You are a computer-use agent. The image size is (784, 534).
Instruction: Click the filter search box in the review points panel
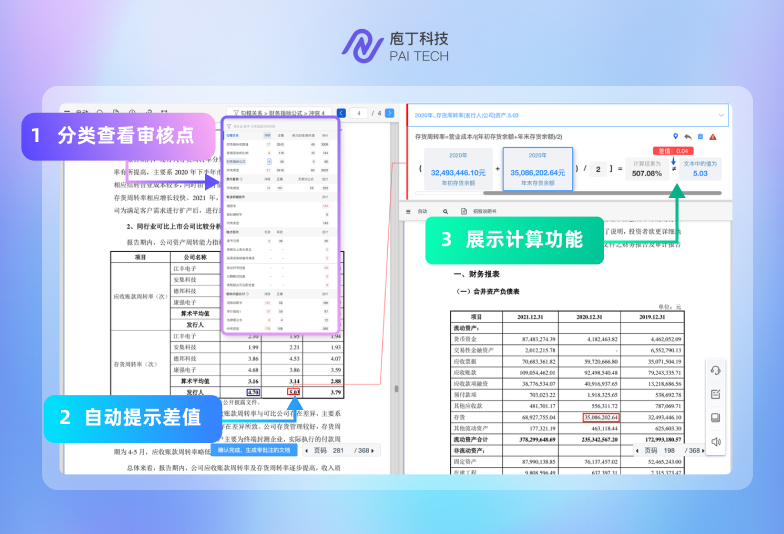(280, 126)
